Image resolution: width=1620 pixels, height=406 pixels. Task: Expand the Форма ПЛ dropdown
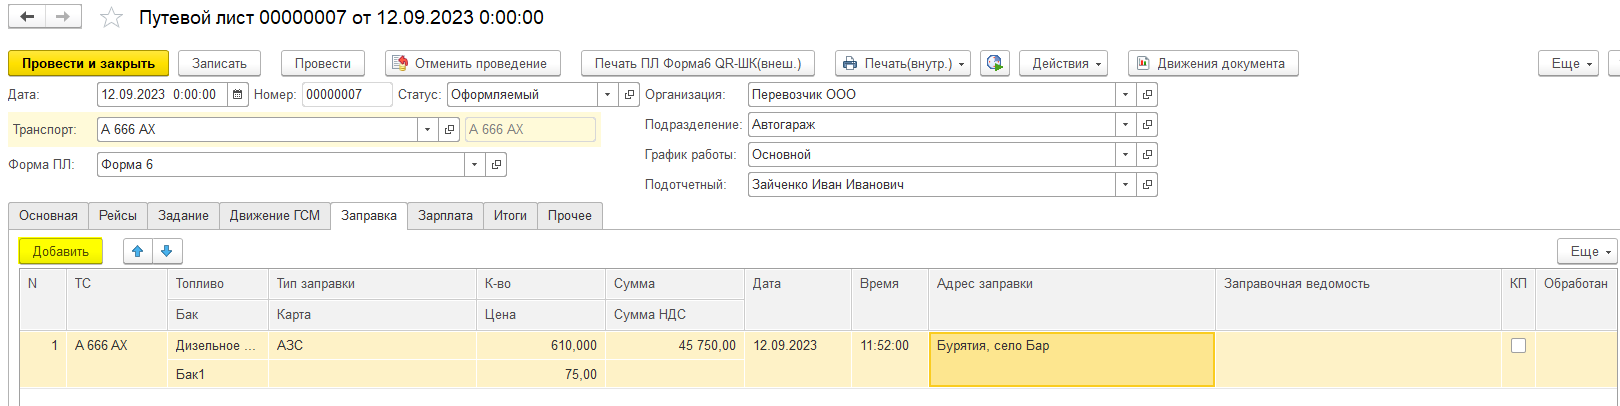pyautogui.click(x=474, y=165)
